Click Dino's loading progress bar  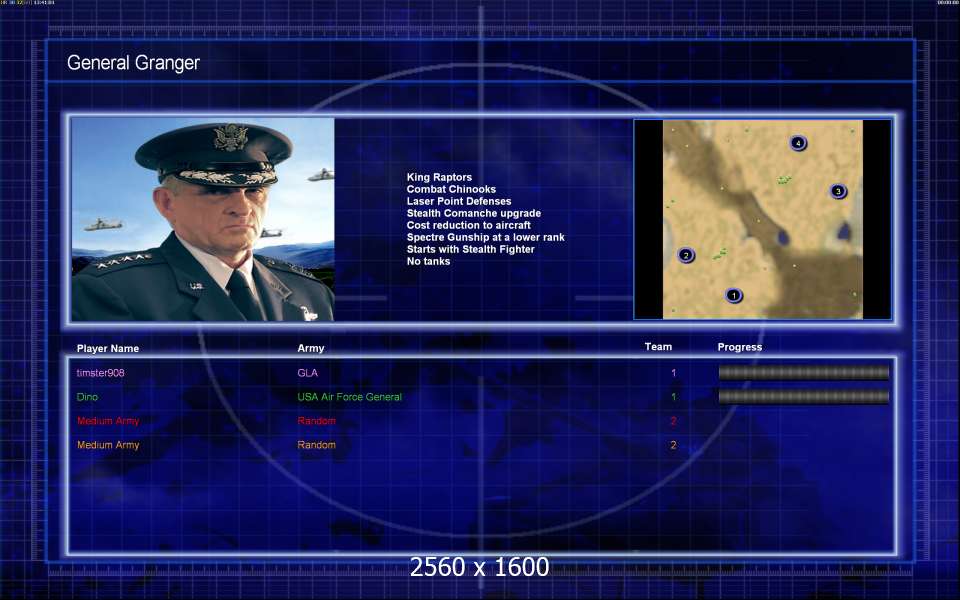coord(803,397)
